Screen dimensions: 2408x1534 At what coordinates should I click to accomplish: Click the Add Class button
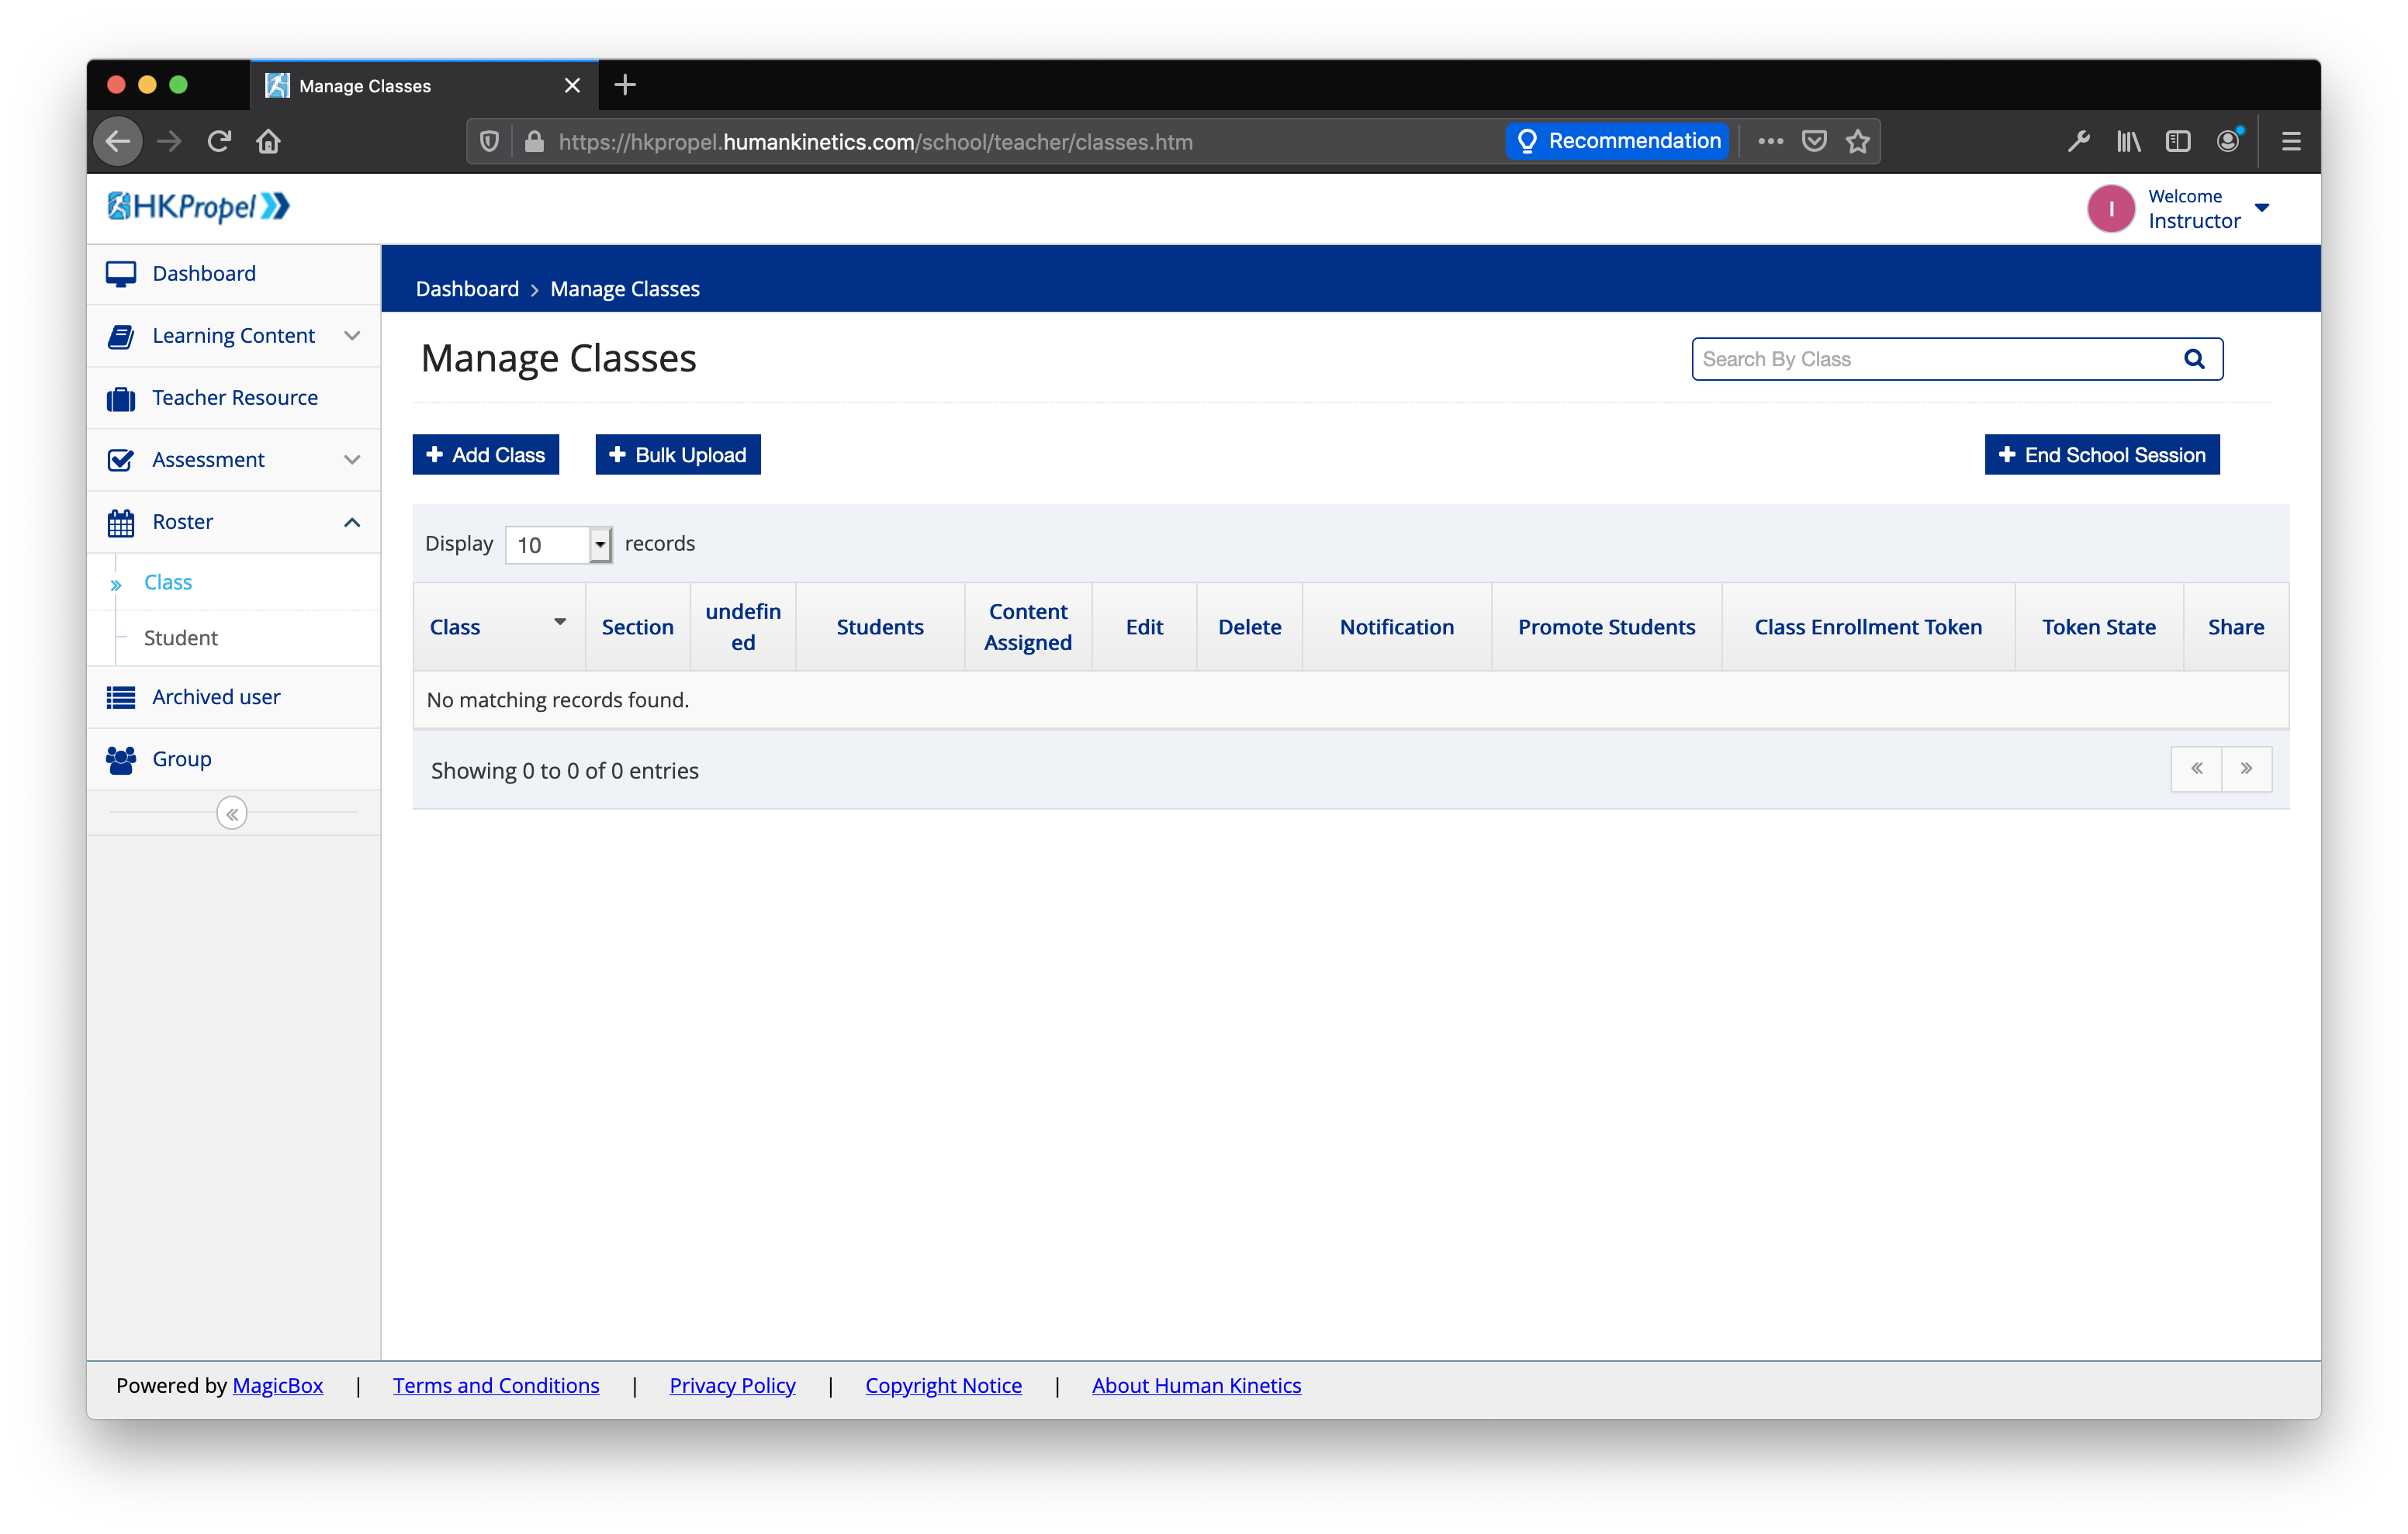pyautogui.click(x=485, y=455)
